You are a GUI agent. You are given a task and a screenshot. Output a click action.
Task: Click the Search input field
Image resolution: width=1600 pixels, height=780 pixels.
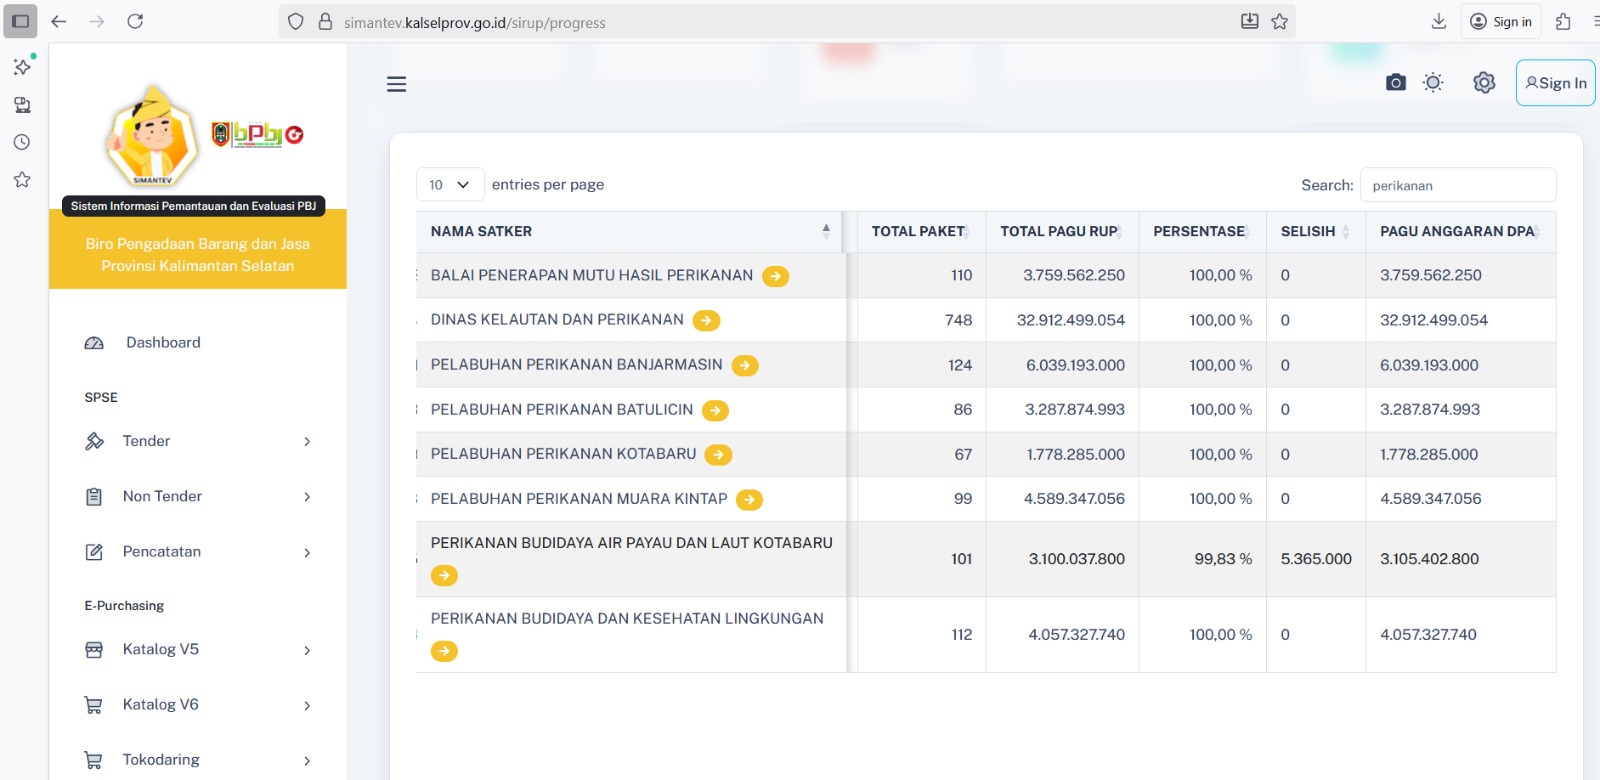(1457, 185)
